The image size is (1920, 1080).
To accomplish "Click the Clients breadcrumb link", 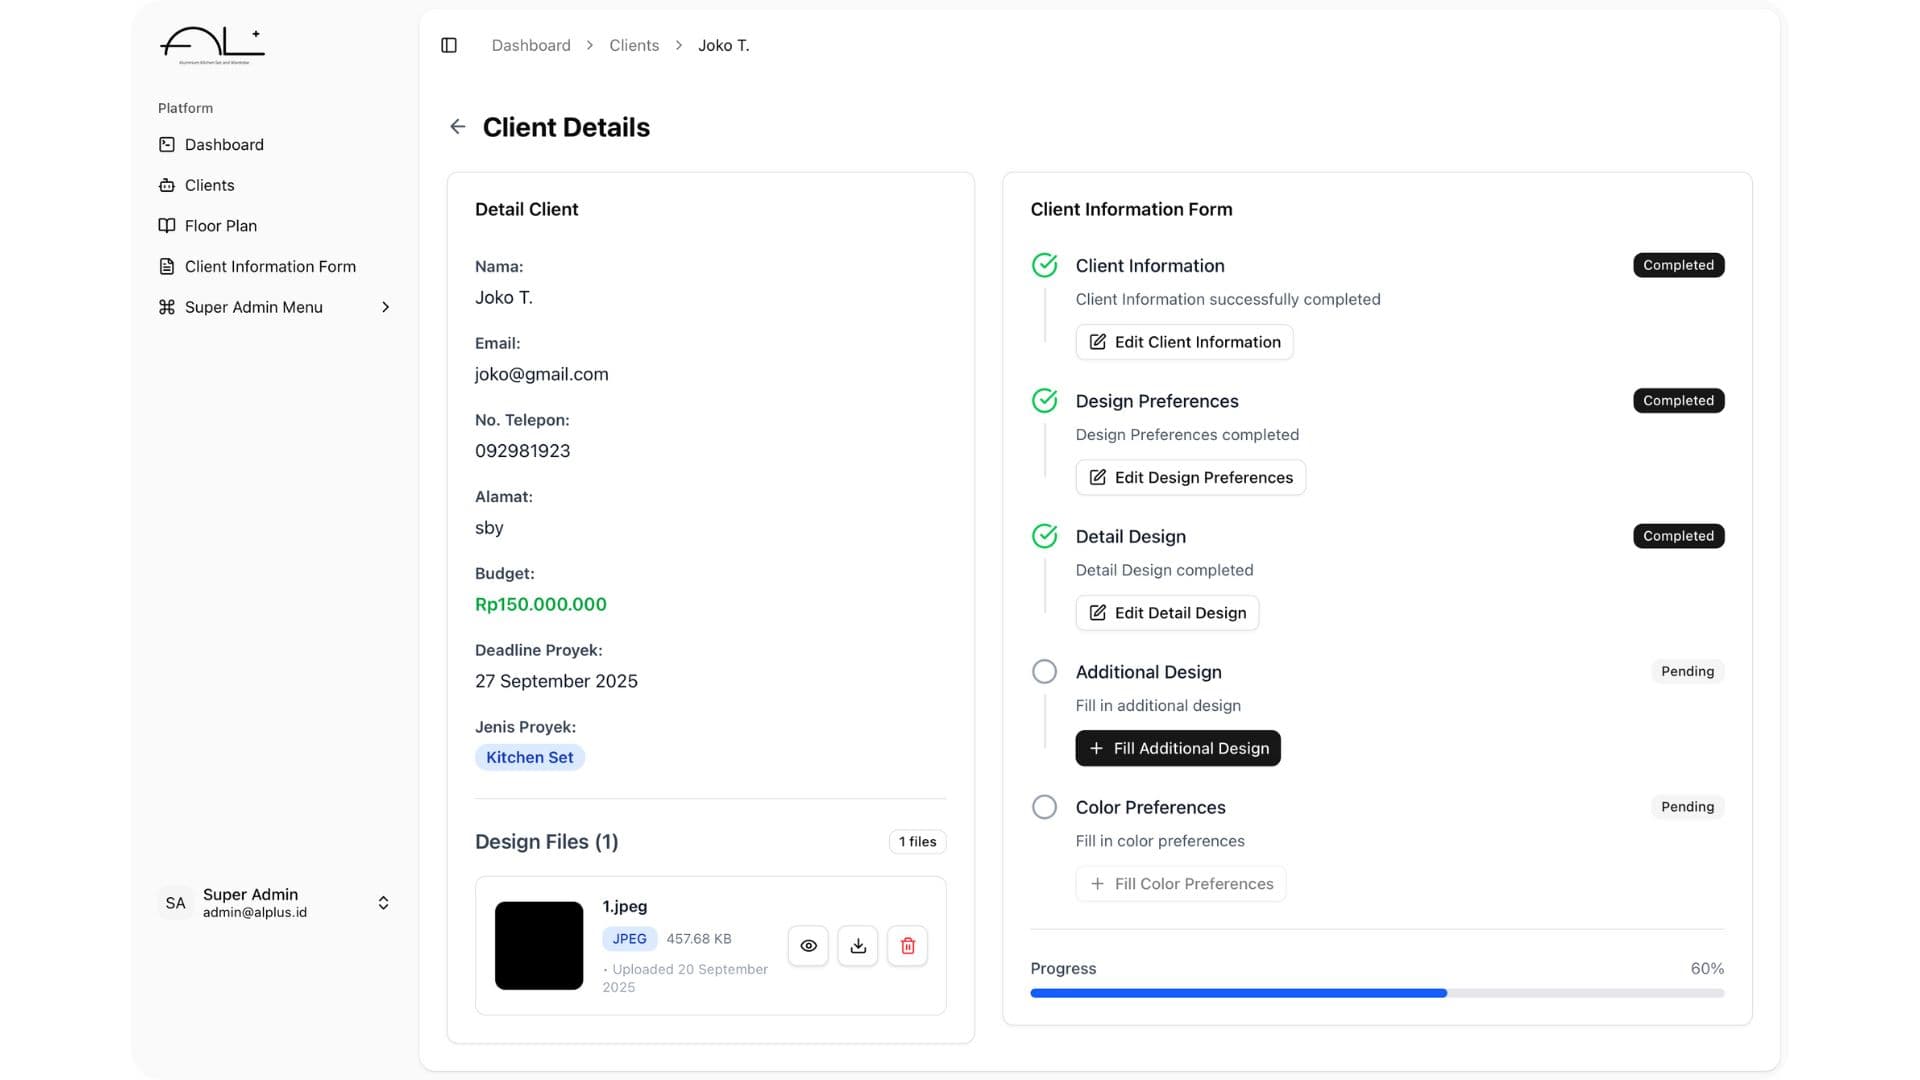I will click(x=634, y=45).
